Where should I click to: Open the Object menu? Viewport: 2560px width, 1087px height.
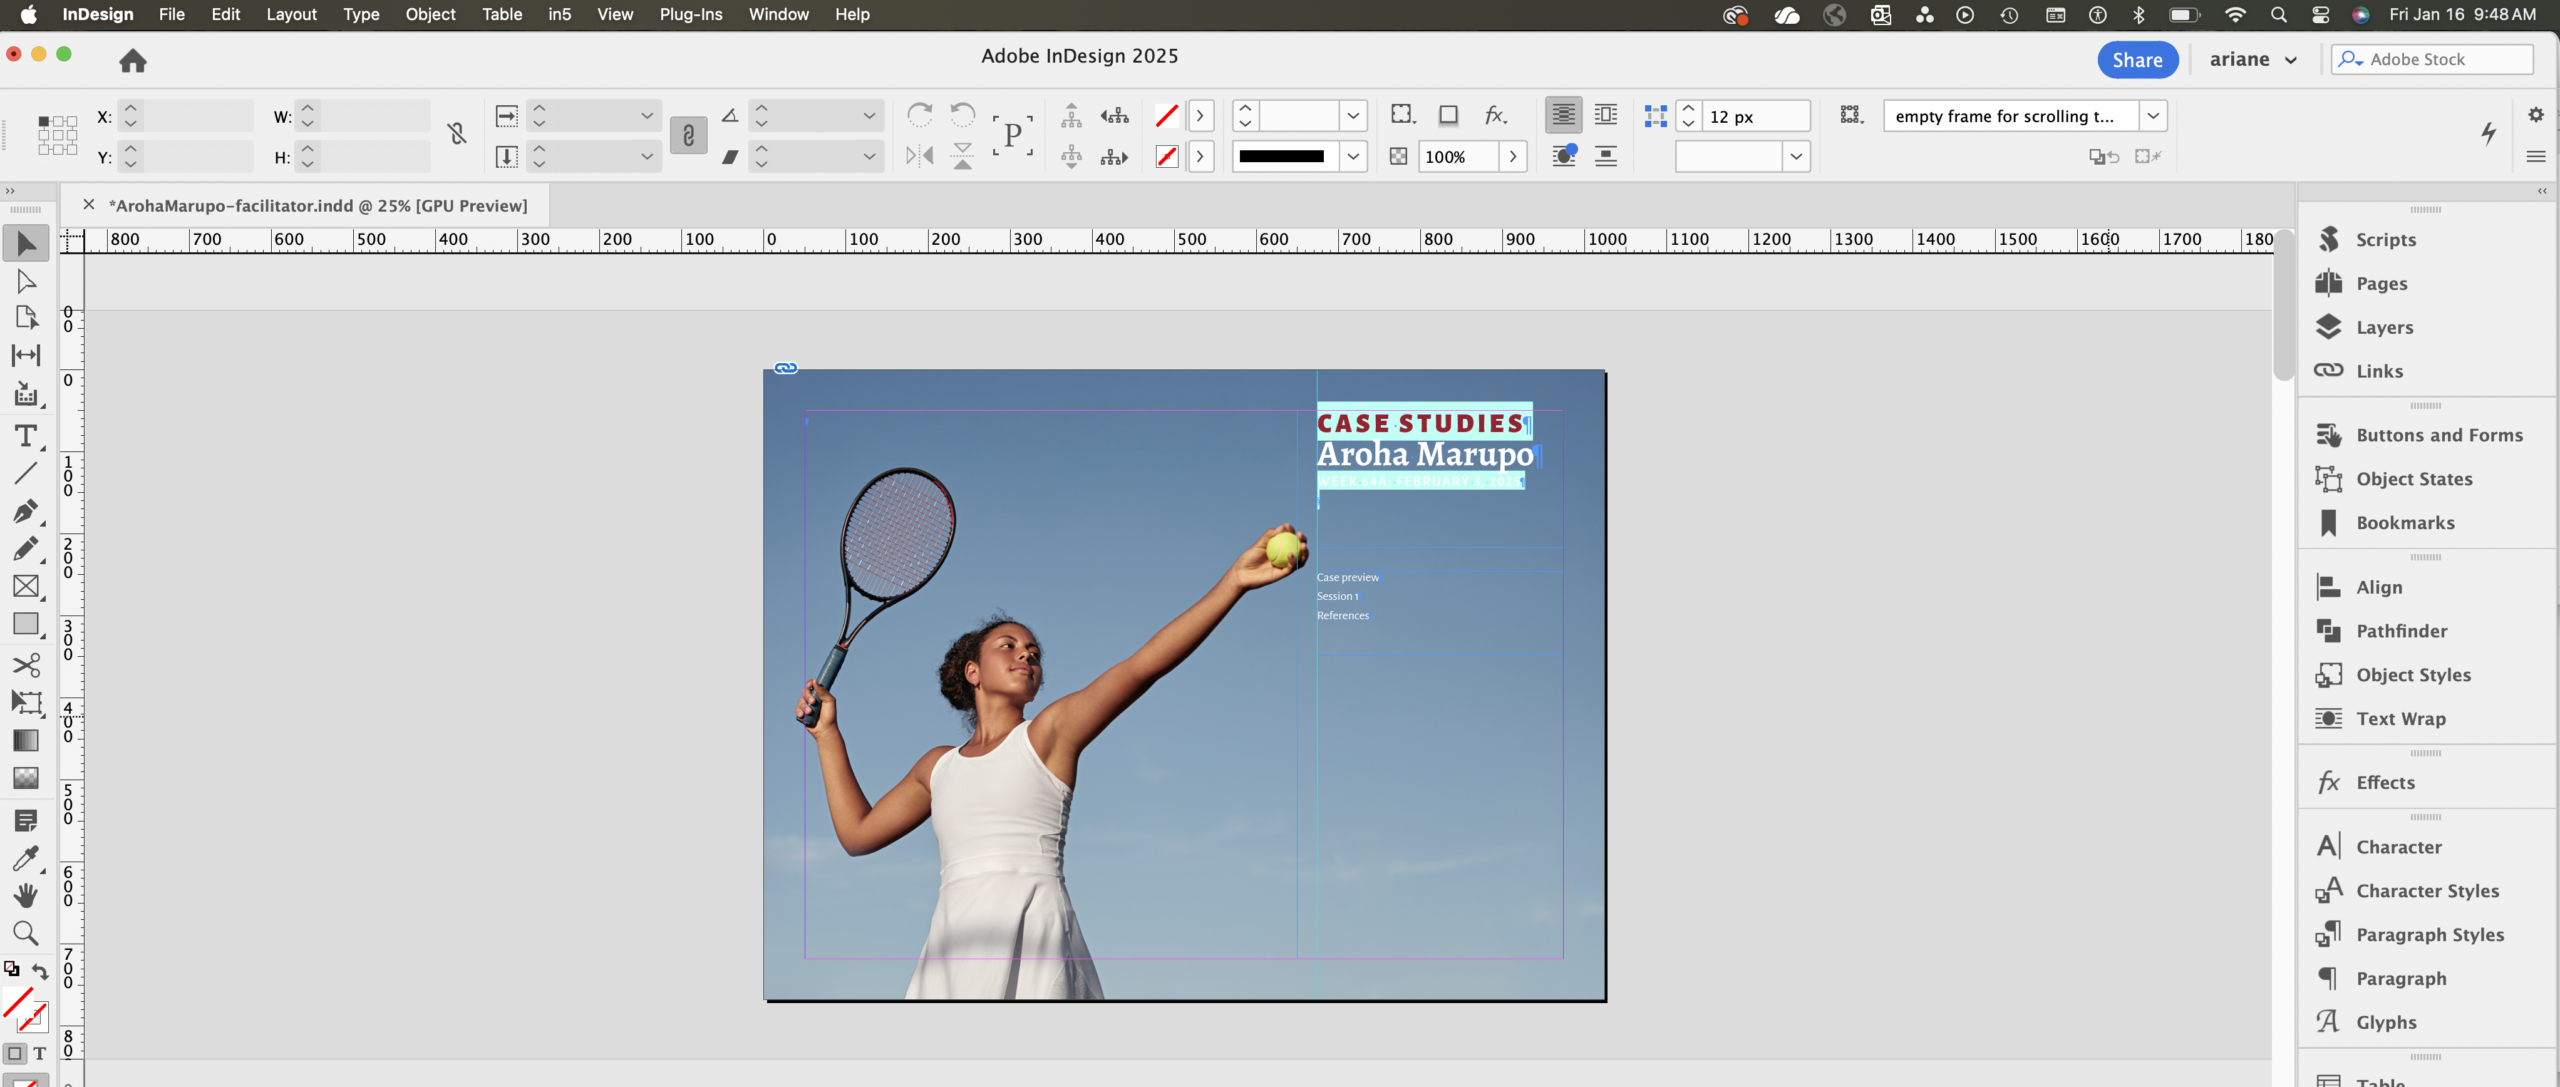pyautogui.click(x=430, y=14)
